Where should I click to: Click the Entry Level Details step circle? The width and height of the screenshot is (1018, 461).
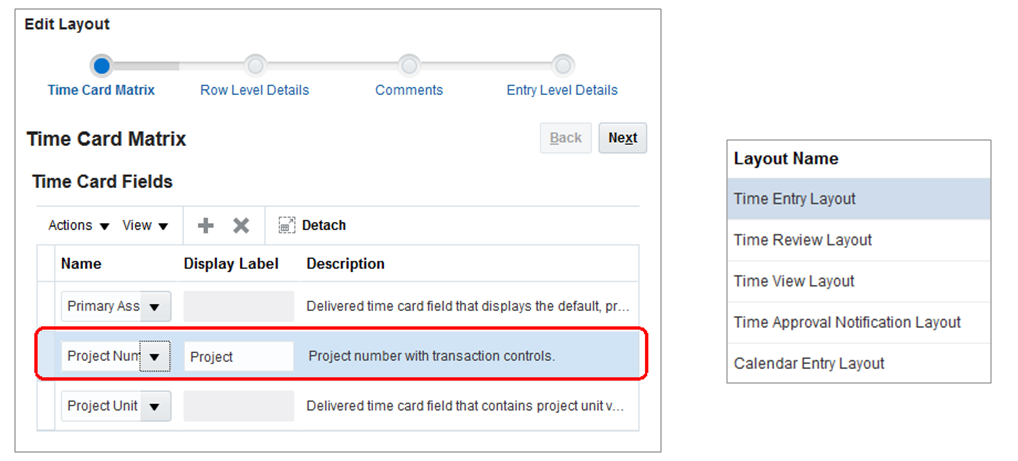click(563, 65)
